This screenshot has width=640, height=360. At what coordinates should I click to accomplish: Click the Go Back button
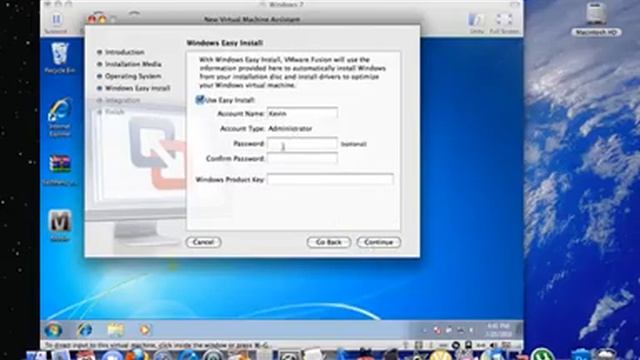329,242
